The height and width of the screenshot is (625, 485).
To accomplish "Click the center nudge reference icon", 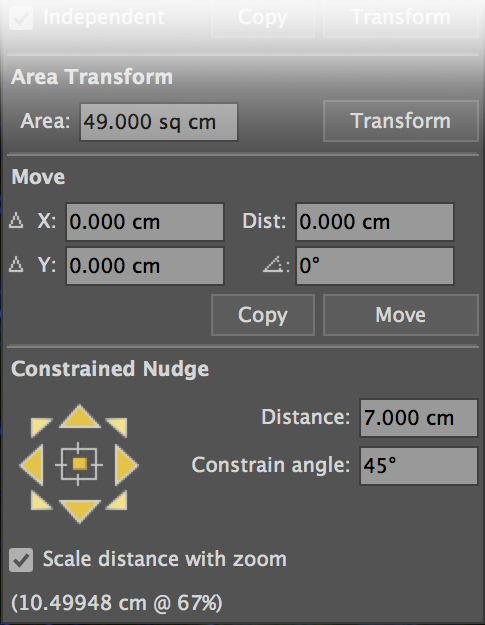I will click(x=79, y=464).
